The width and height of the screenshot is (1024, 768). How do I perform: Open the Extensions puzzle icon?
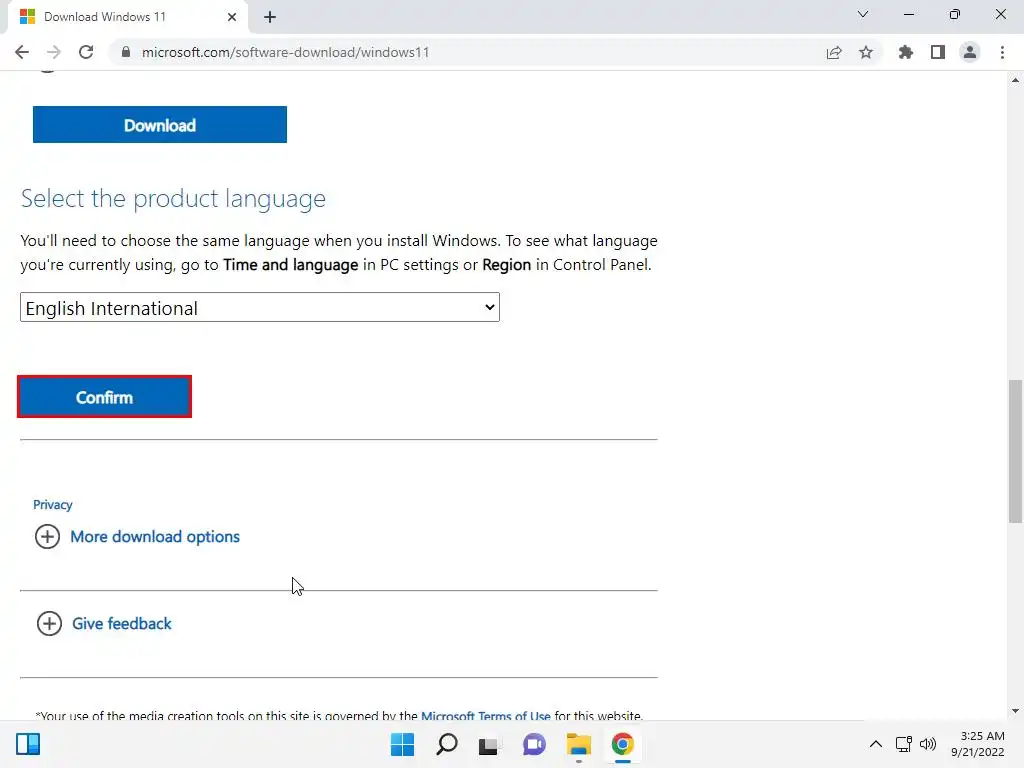coord(906,52)
